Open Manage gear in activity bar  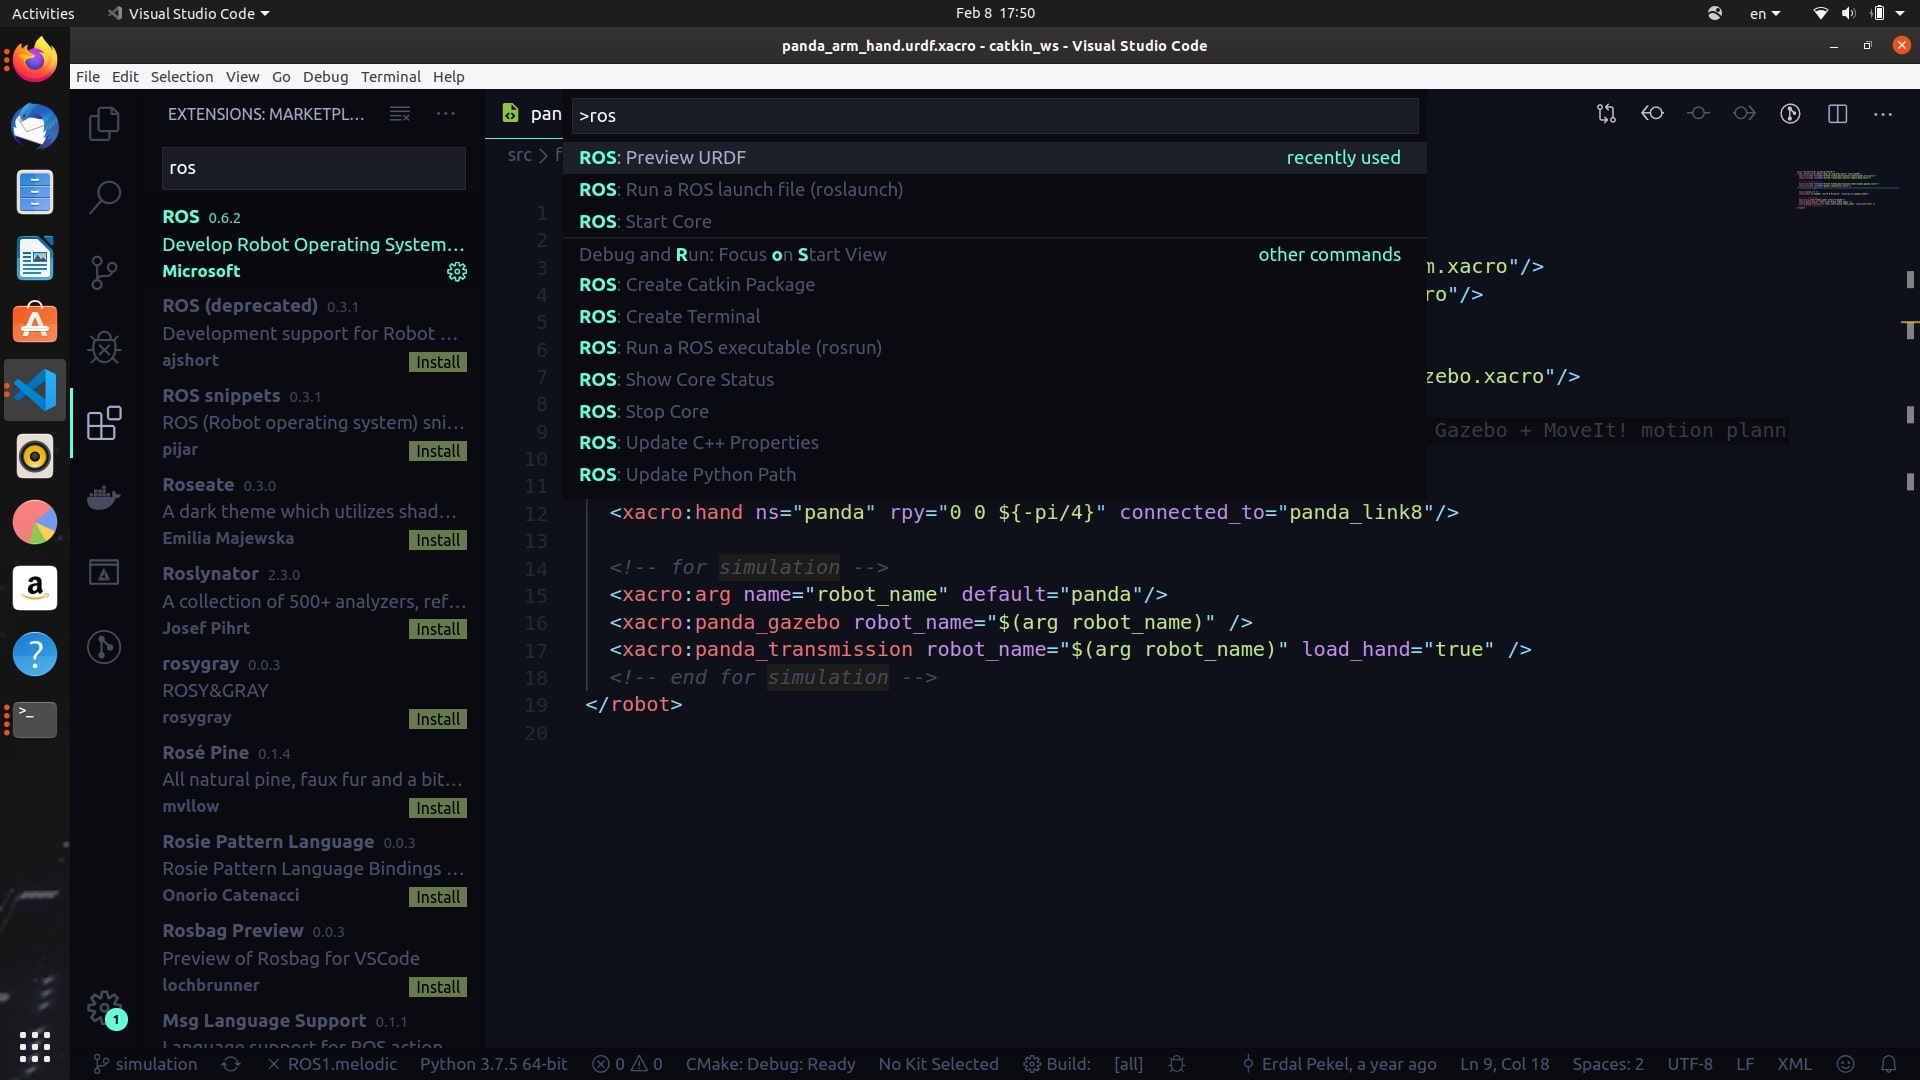(104, 1008)
